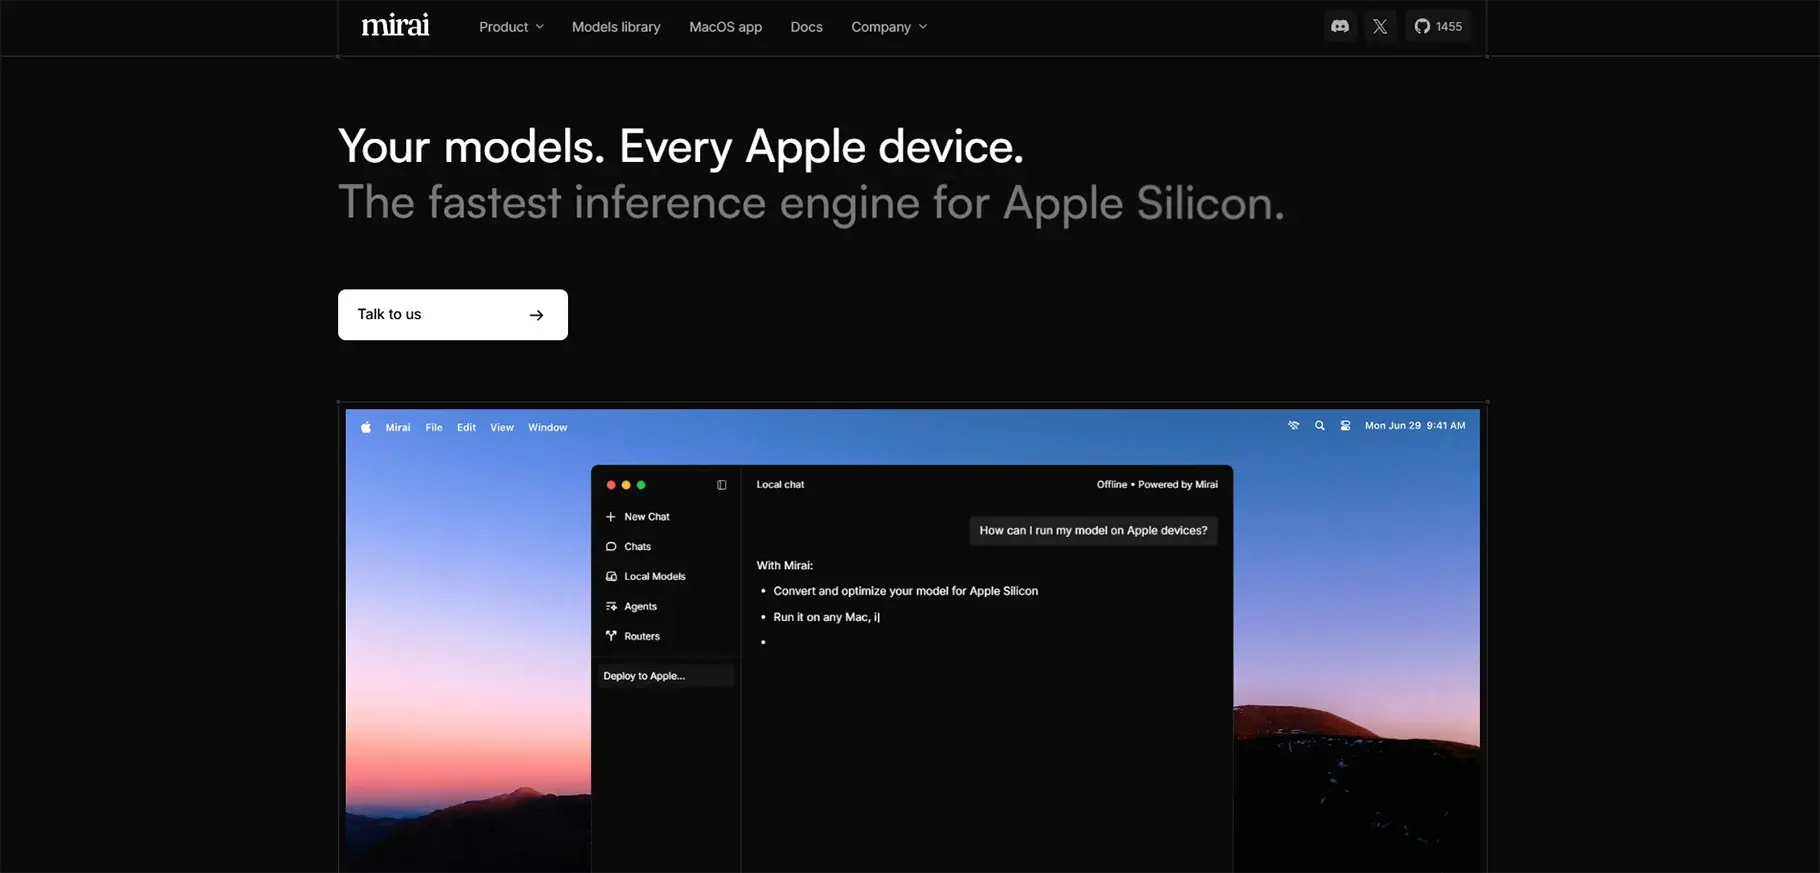Open the Control Center icon
The image size is (1820, 873).
(x=1346, y=426)
